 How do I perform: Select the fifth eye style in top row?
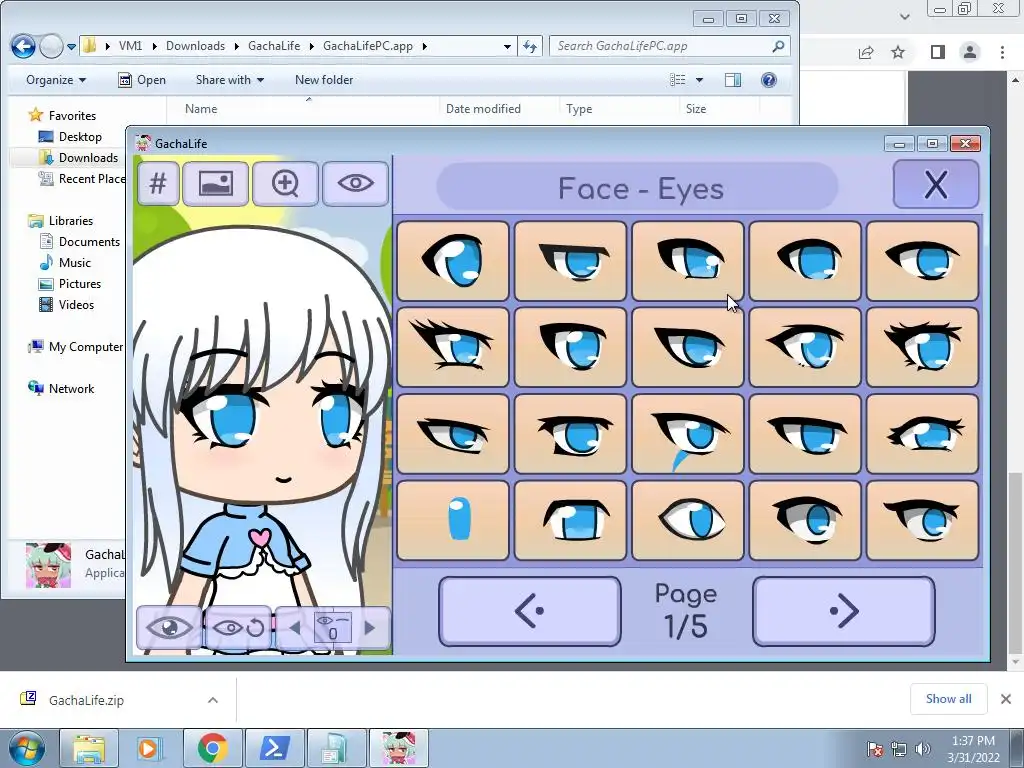[922, 261]
